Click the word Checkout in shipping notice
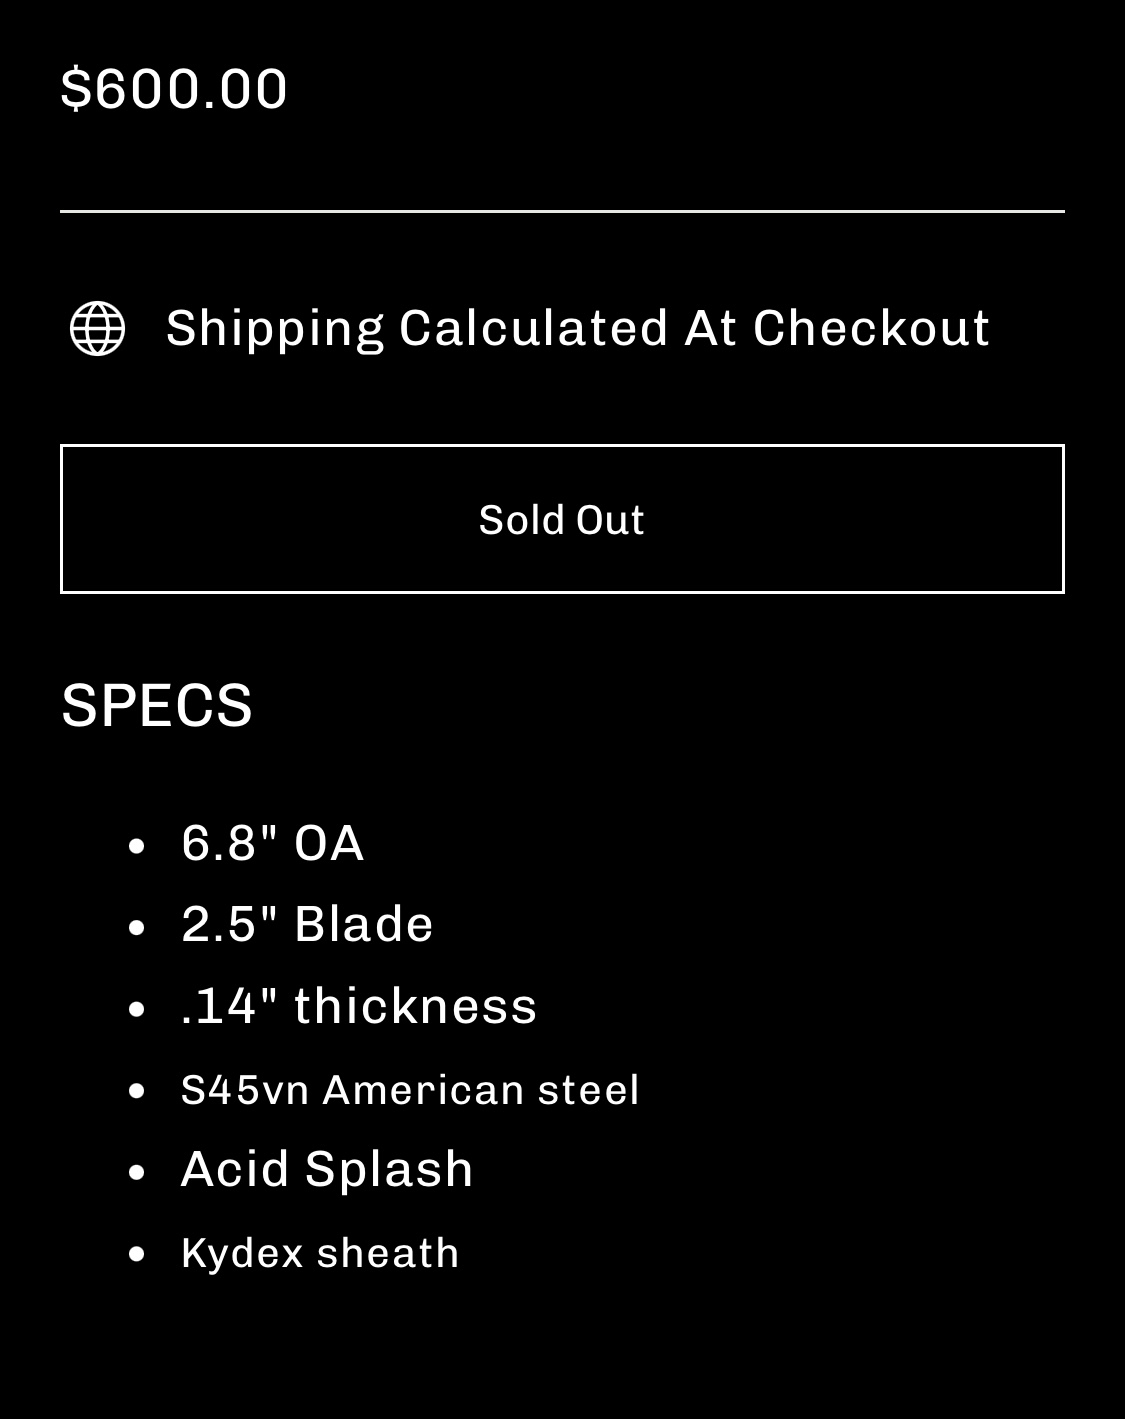1125x1419 pixels. [871, 328]
